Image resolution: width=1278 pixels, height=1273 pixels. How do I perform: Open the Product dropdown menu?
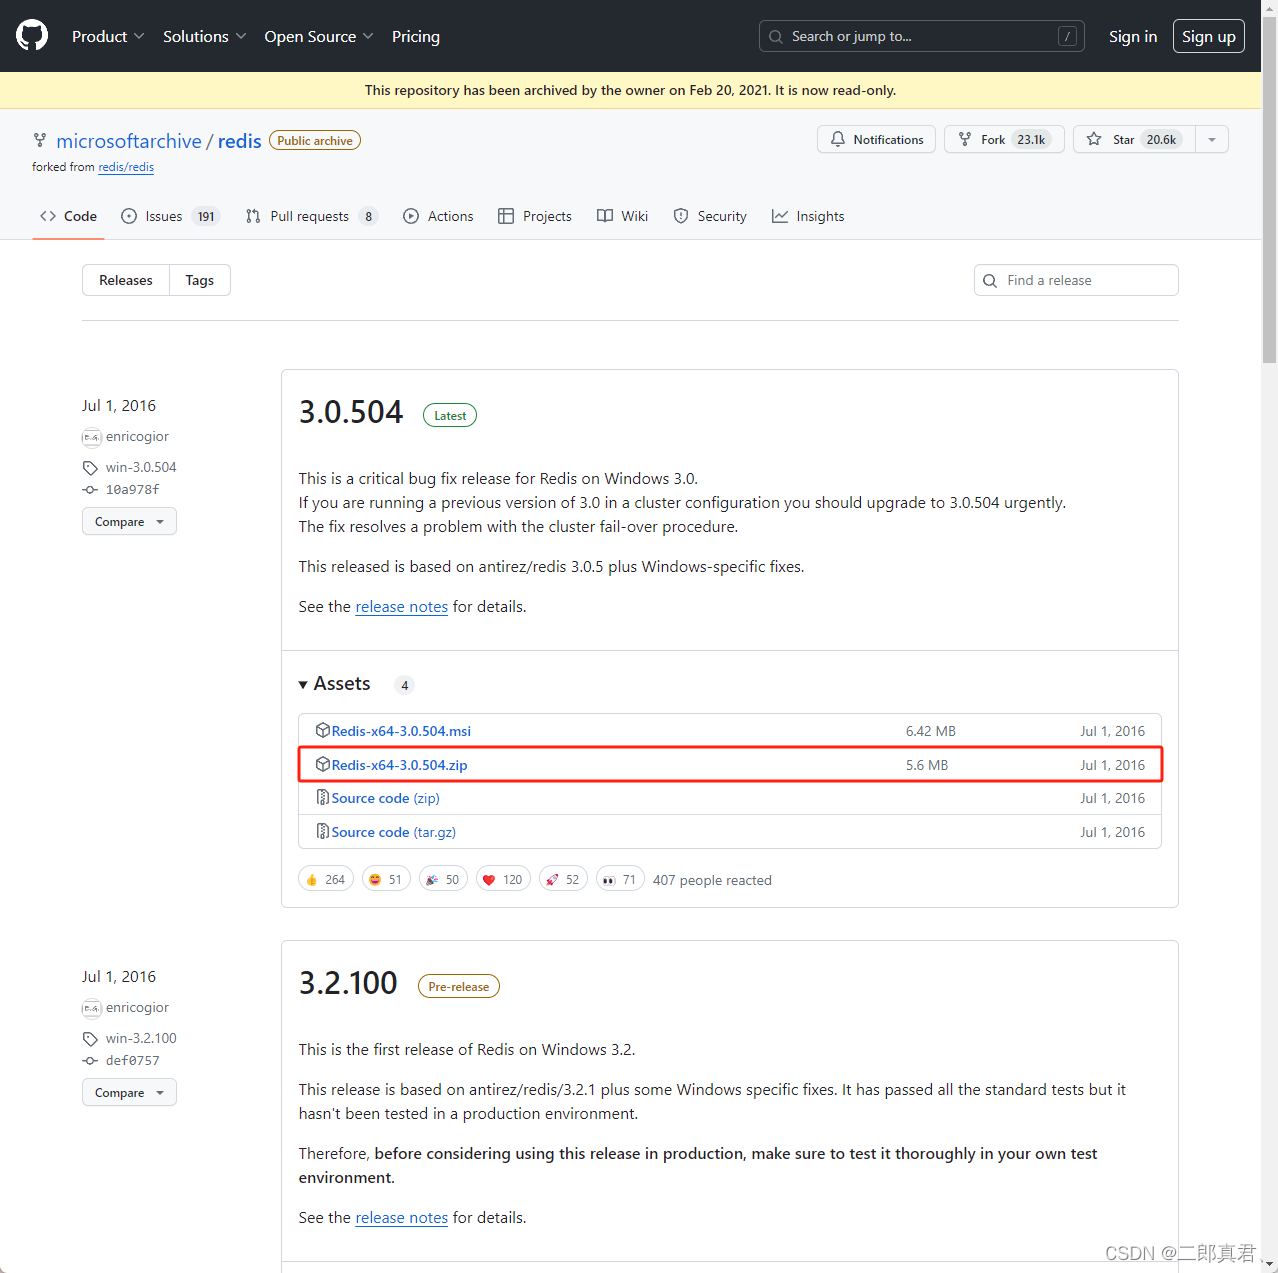click(x=108, y=36)
